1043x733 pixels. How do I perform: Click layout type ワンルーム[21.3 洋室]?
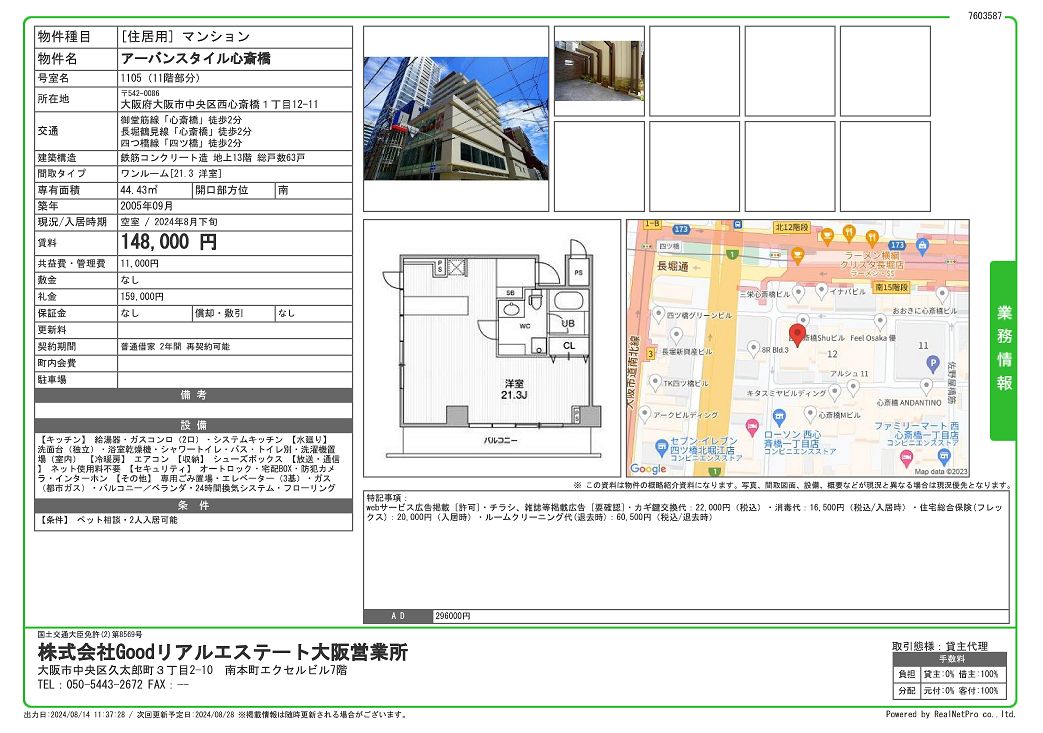[x=171, y=174]
